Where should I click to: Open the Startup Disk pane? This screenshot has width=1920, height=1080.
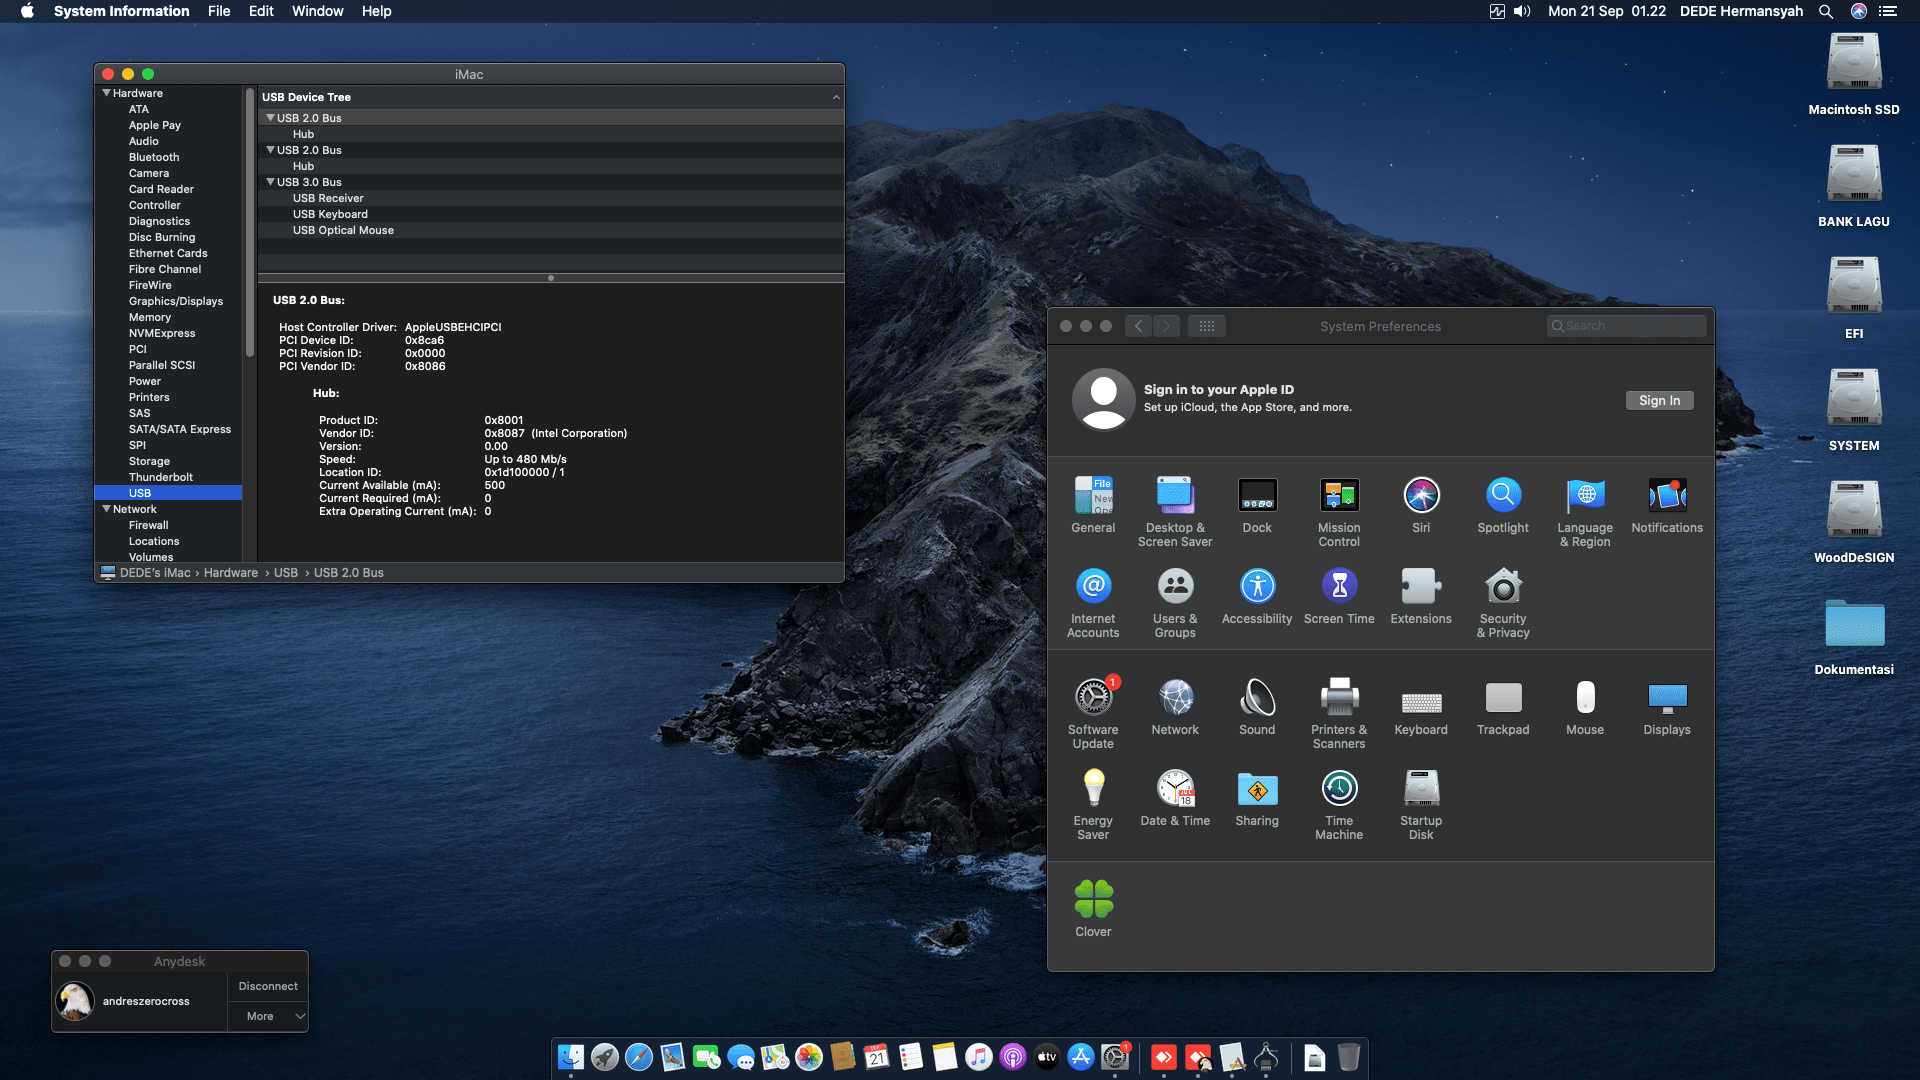point(1420,790)
